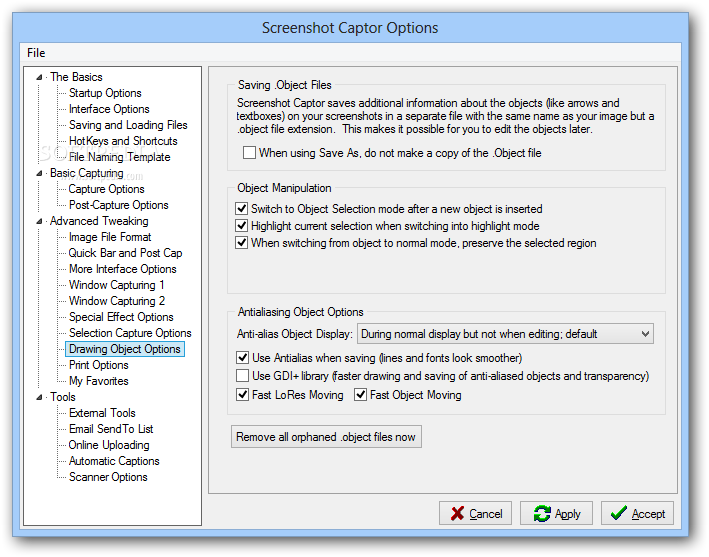
Task: Collapse The Basics tree node
Action: point(39,77)
